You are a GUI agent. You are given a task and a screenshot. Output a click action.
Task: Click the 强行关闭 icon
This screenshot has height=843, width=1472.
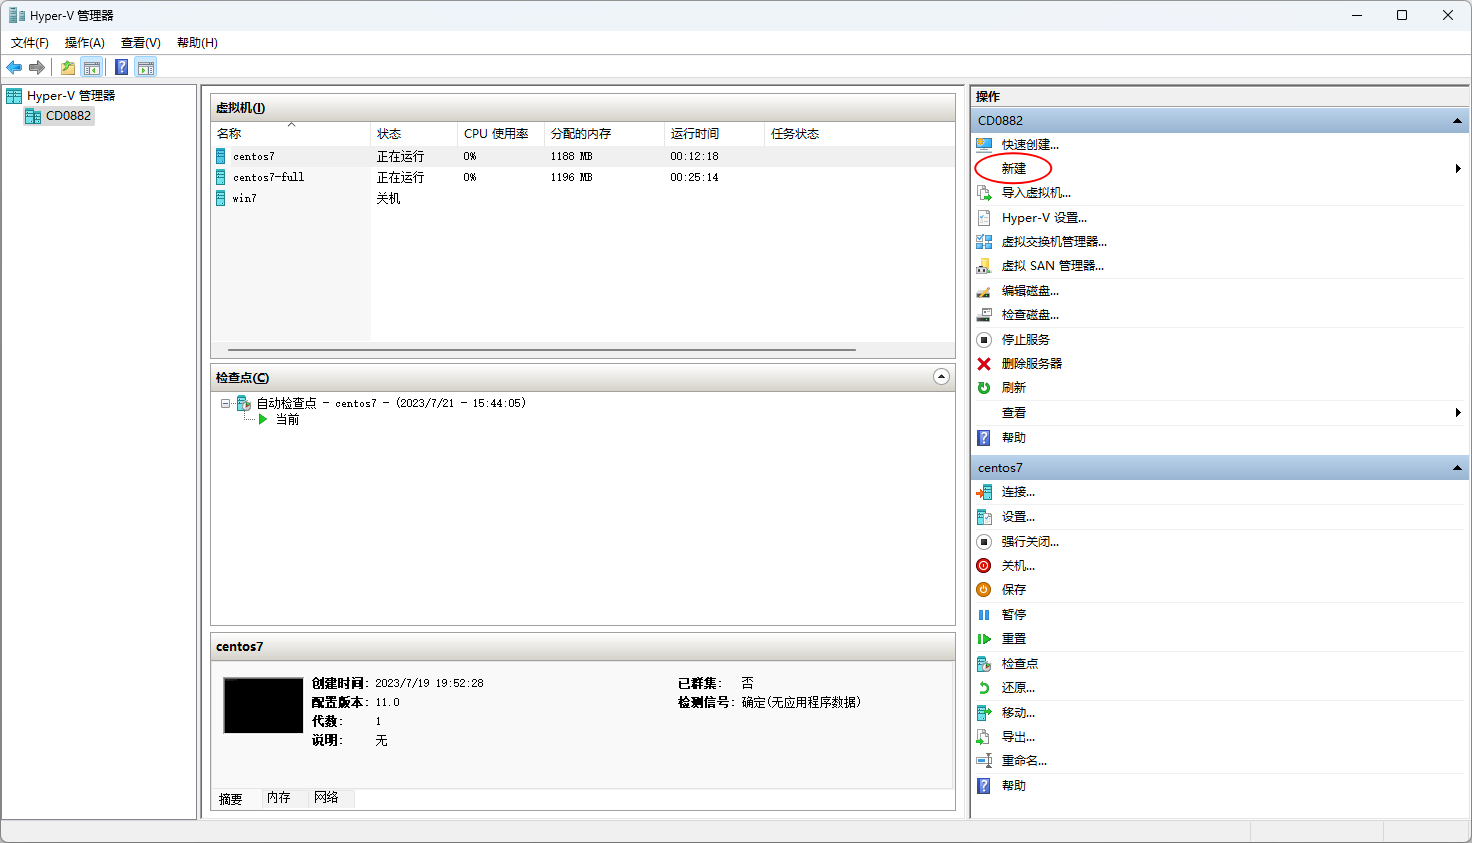pyautogui.click(x=984, y=541)
